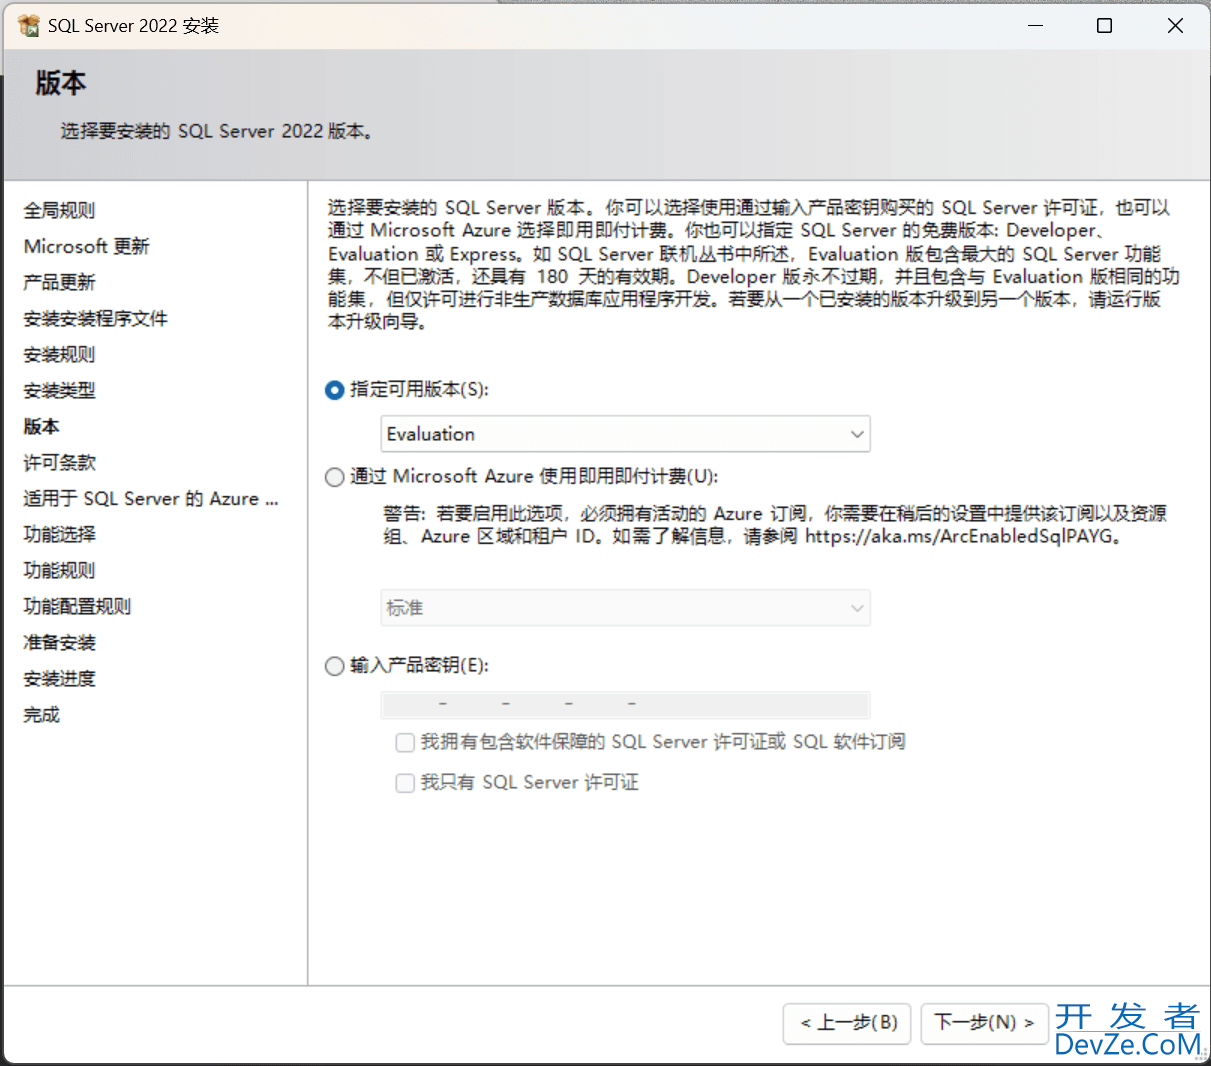Click the aka.ms/ArcEnabledSqlPAYG URL text
The image size is (1211, 1066).
coord(958,536)
